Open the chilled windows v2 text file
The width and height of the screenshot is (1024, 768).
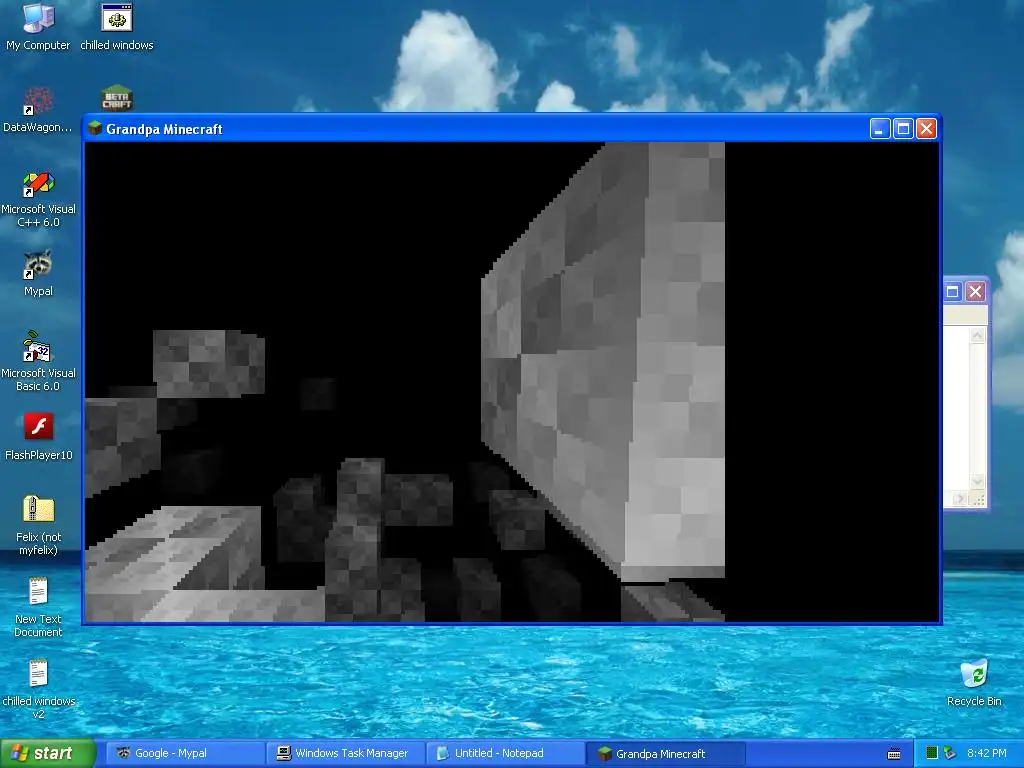pos(38,690)
